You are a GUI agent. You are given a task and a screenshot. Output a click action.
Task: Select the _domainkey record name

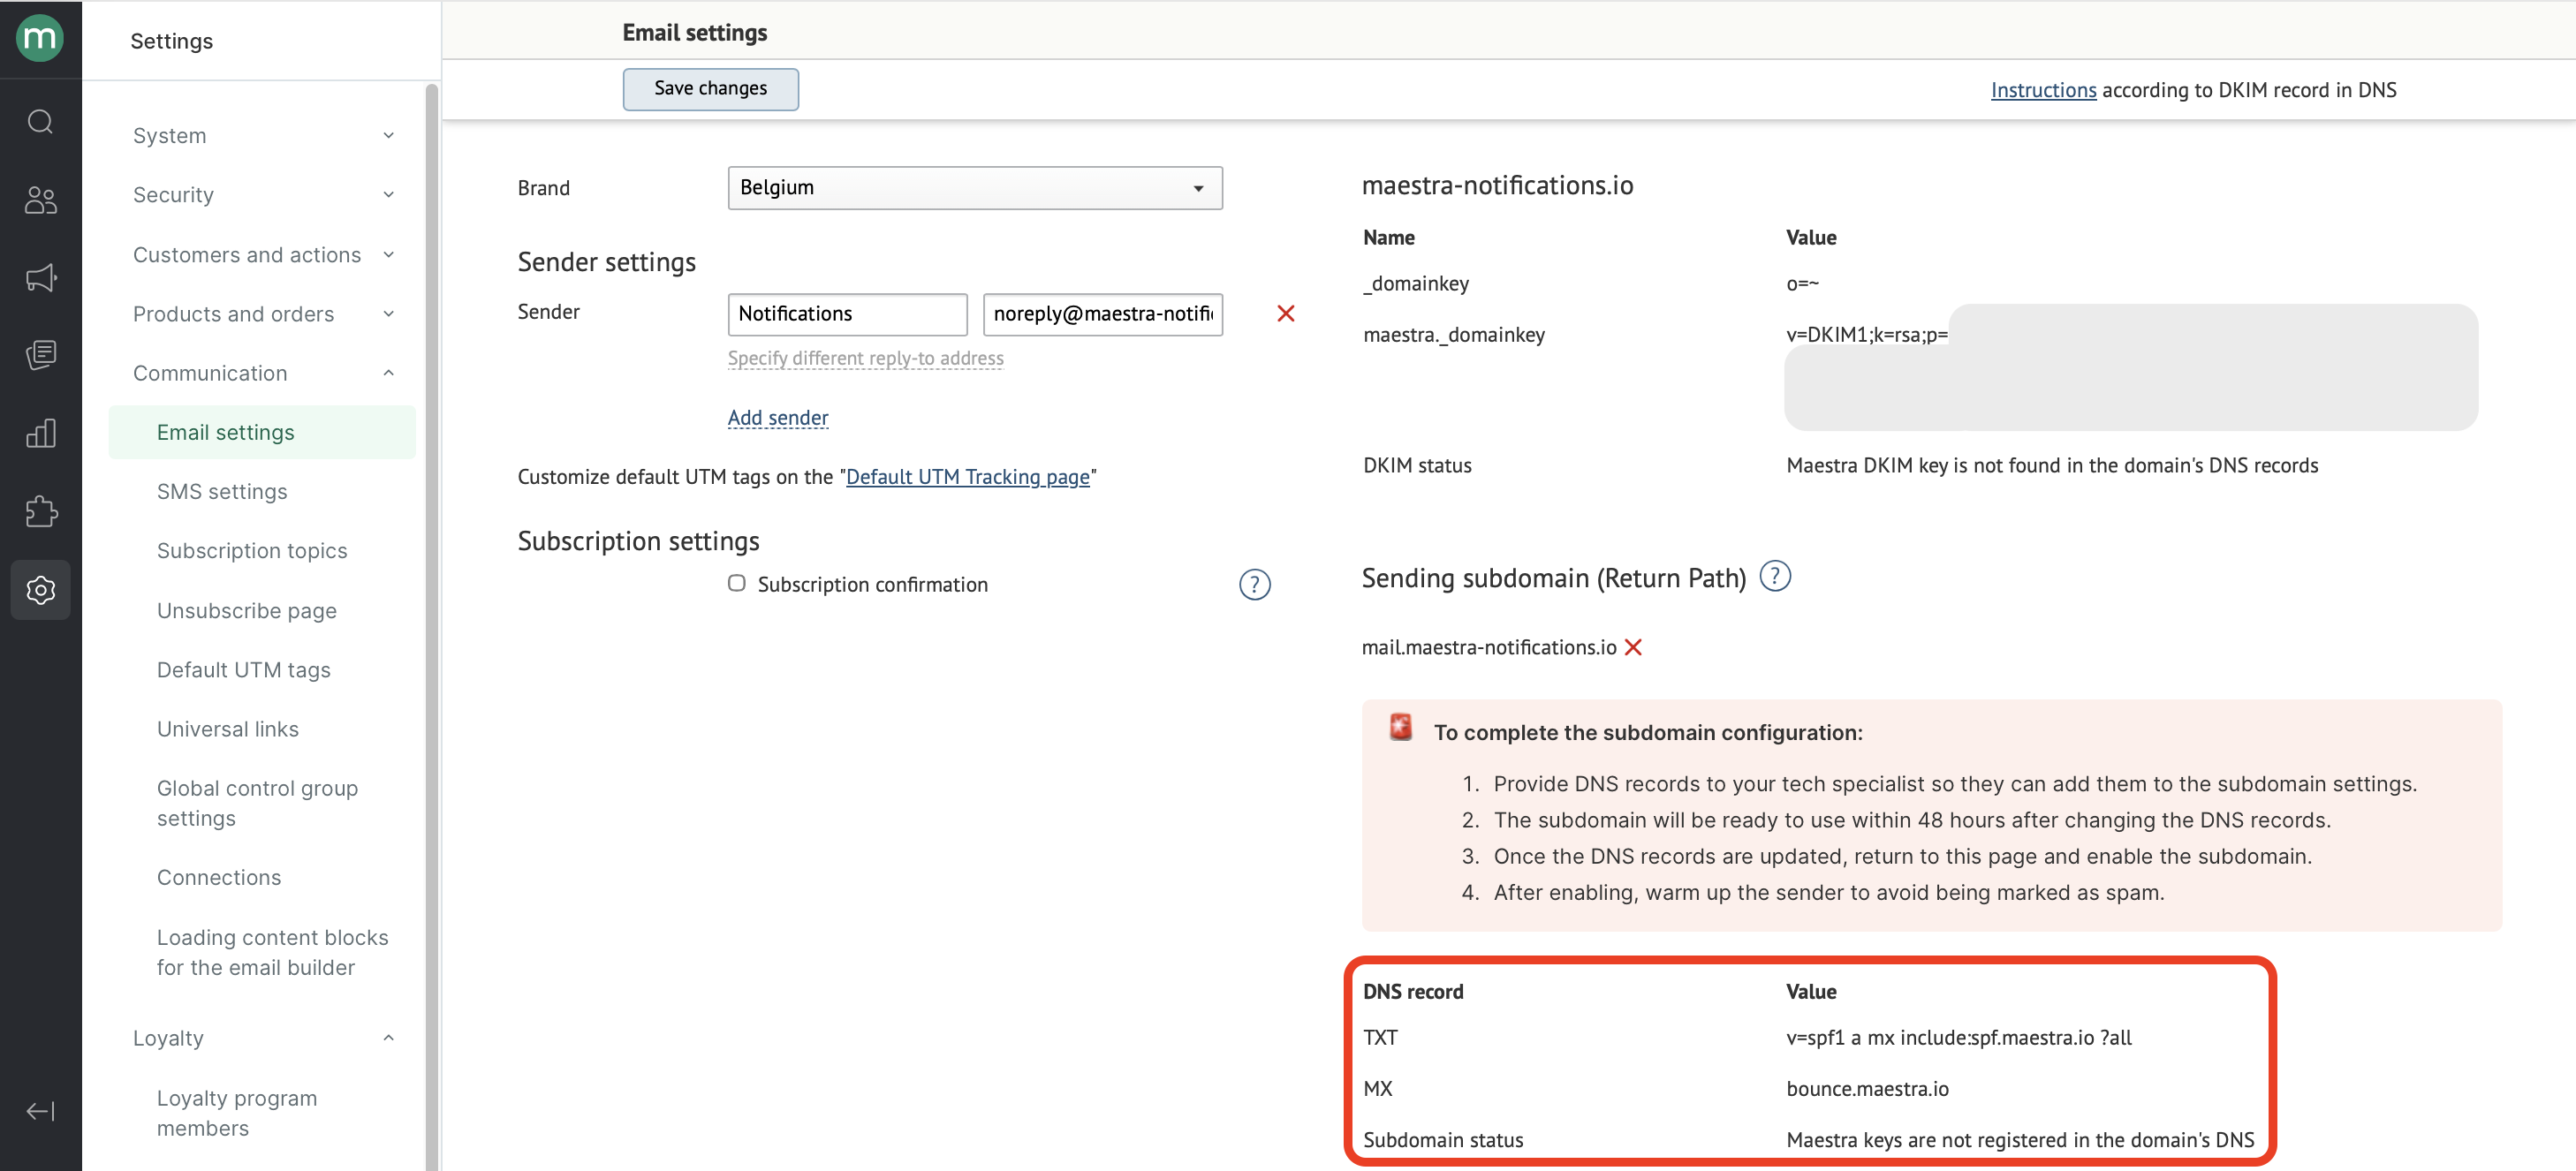click(1416, 284)
